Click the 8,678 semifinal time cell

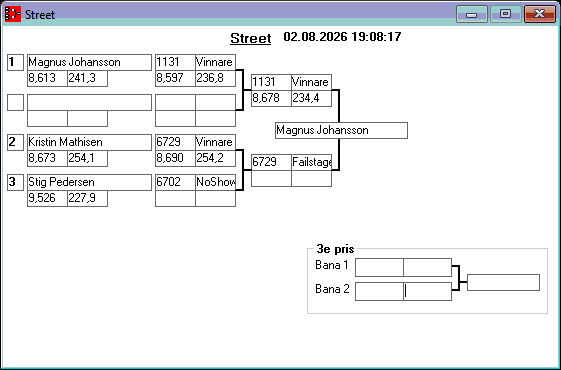(x=271, y=98)
